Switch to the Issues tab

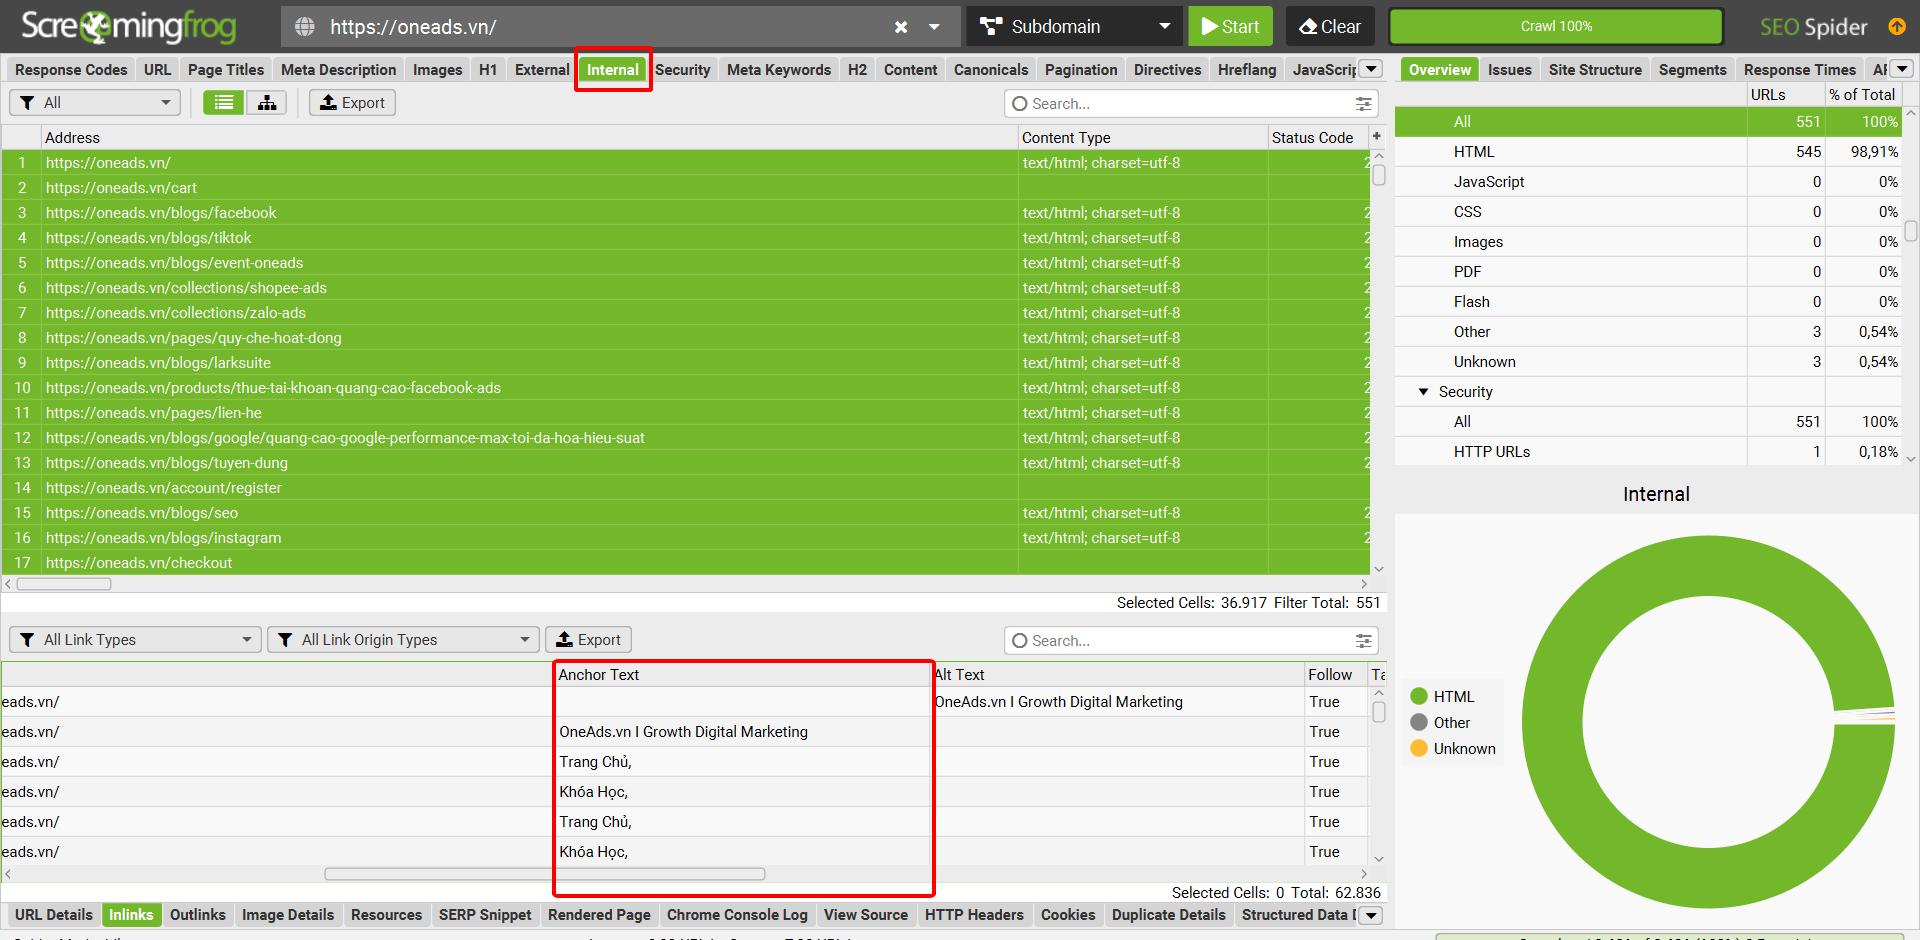coord(1509,69)
